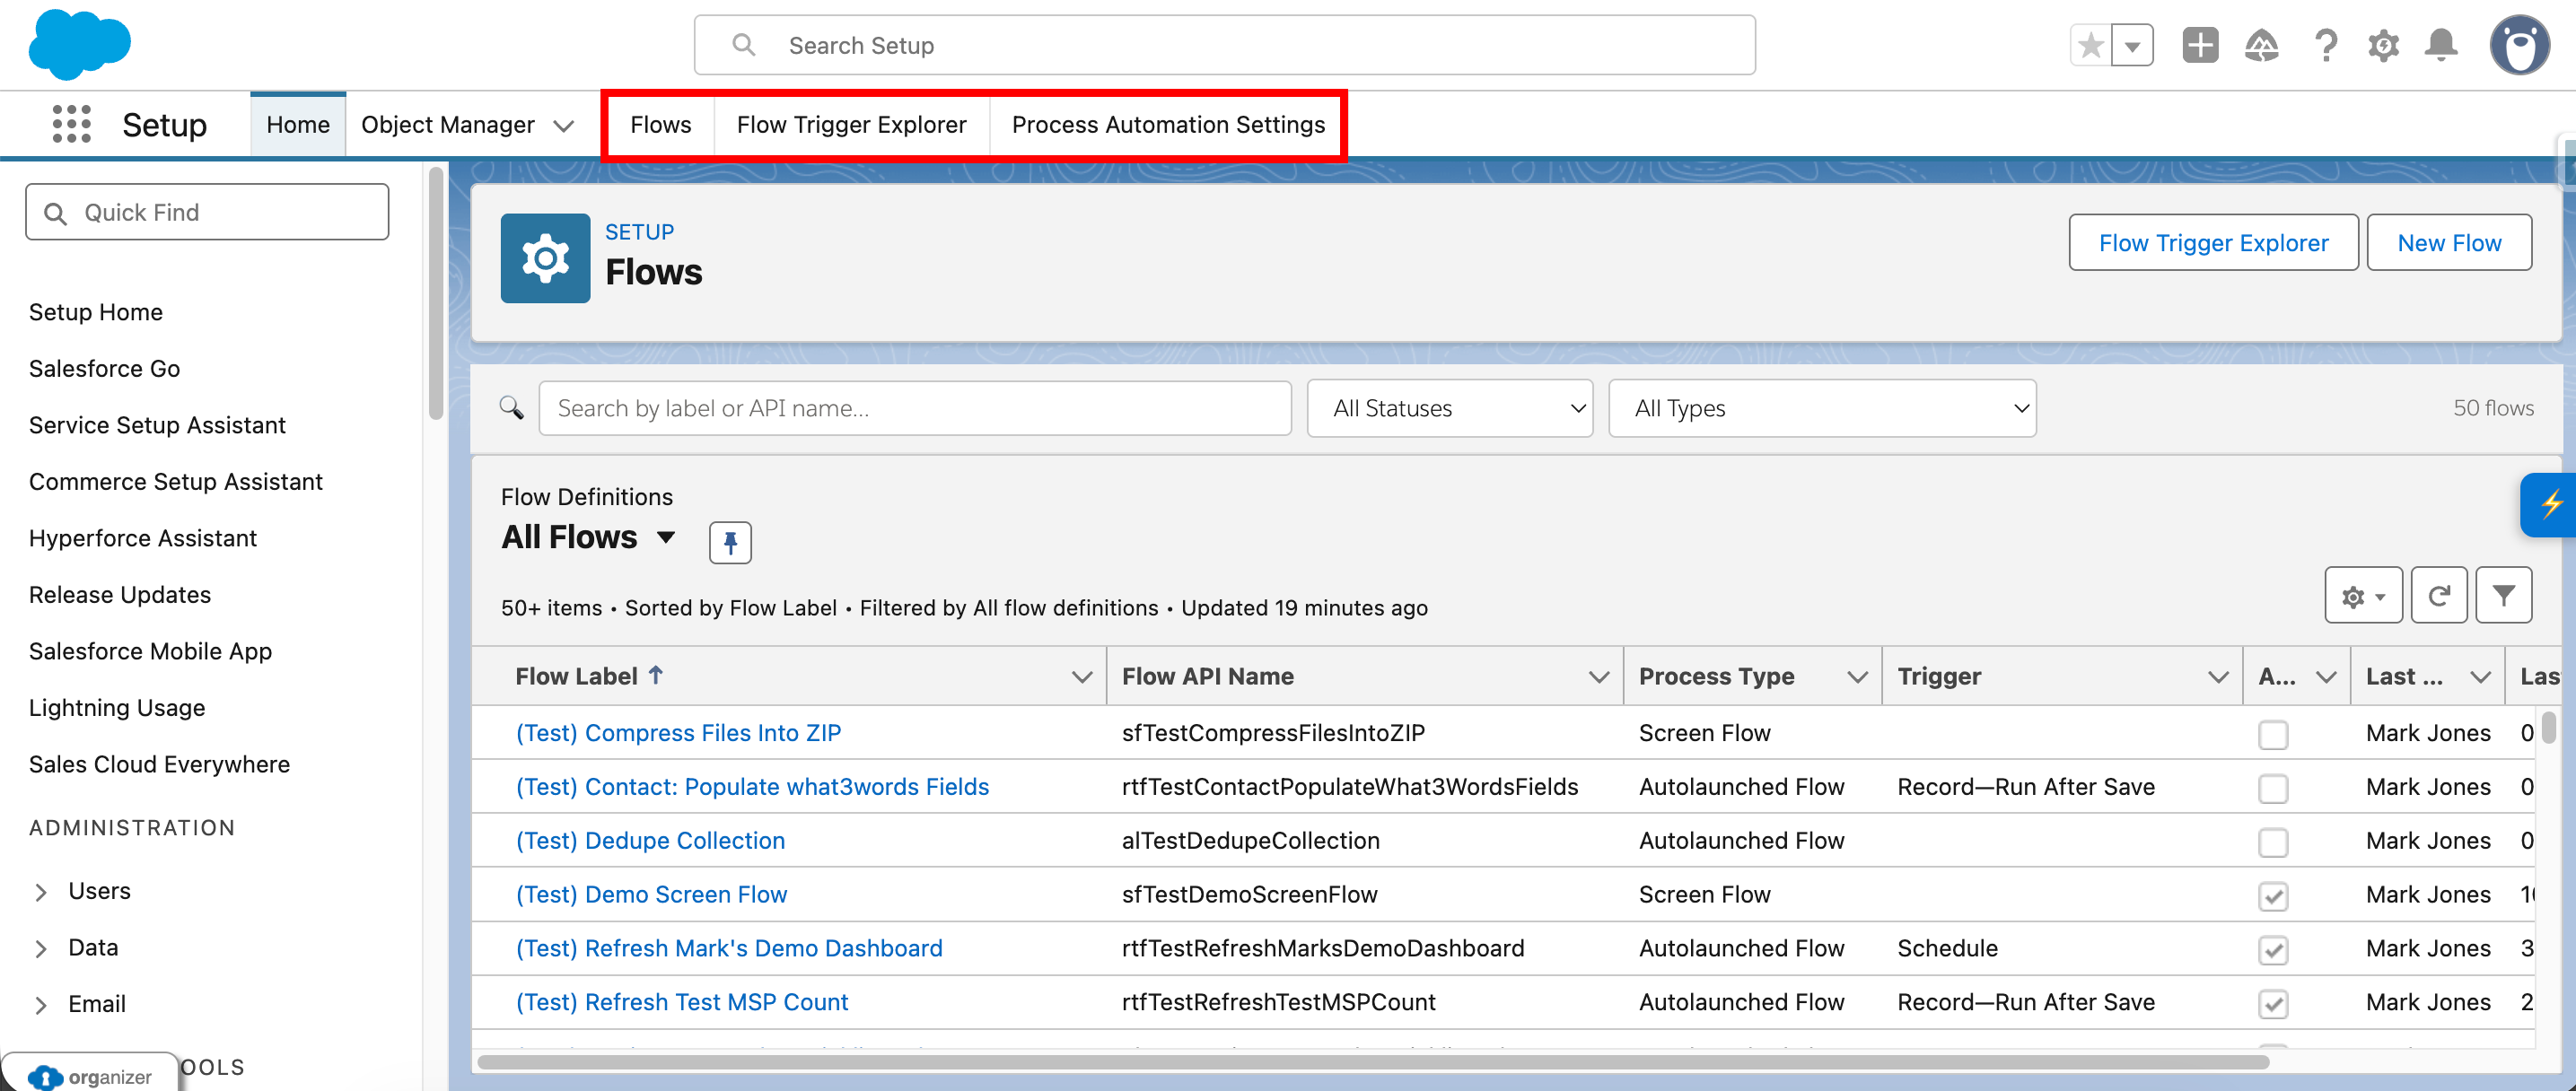Uncheck the Demo Screen Flow checkbox
2576x1091 pixels.
click(x=2274, y=897)
